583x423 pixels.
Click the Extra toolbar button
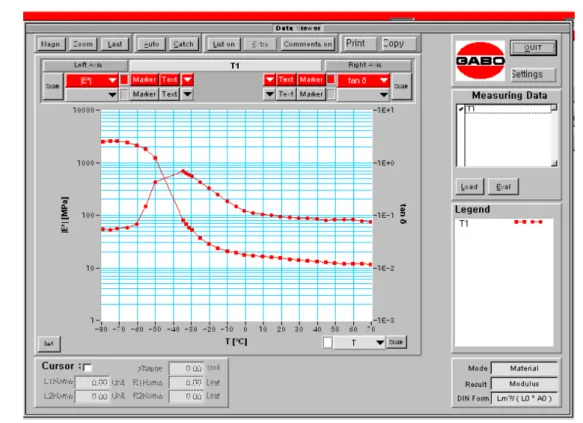point(260,44)
